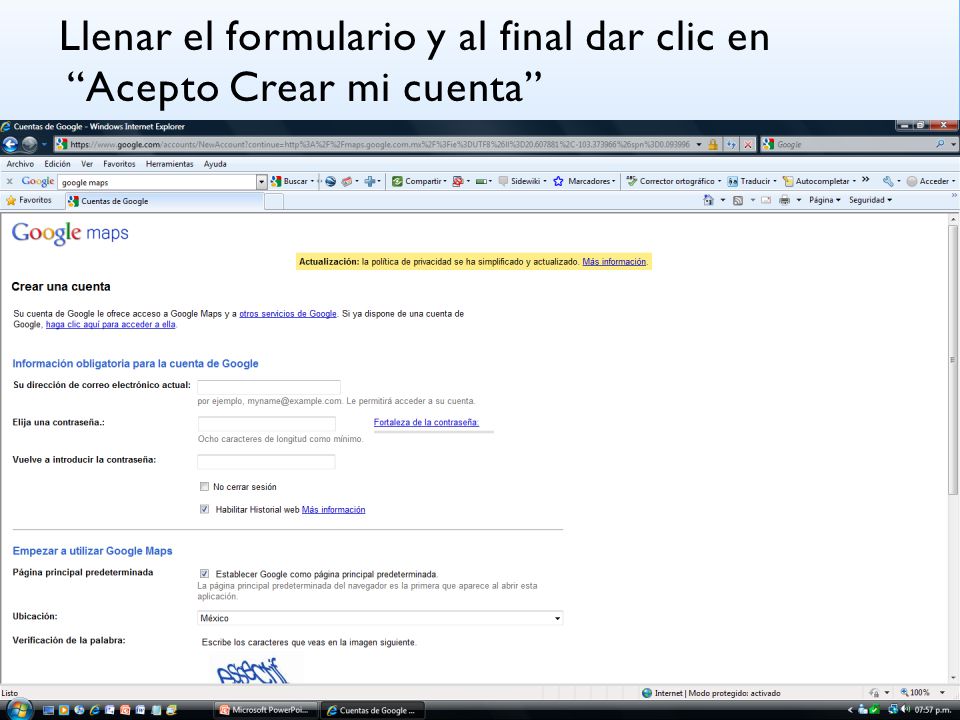The width and height of the screenshot is (960, 720).
Task: Click the Windows Start orb
Action: (x=19, y=710)
